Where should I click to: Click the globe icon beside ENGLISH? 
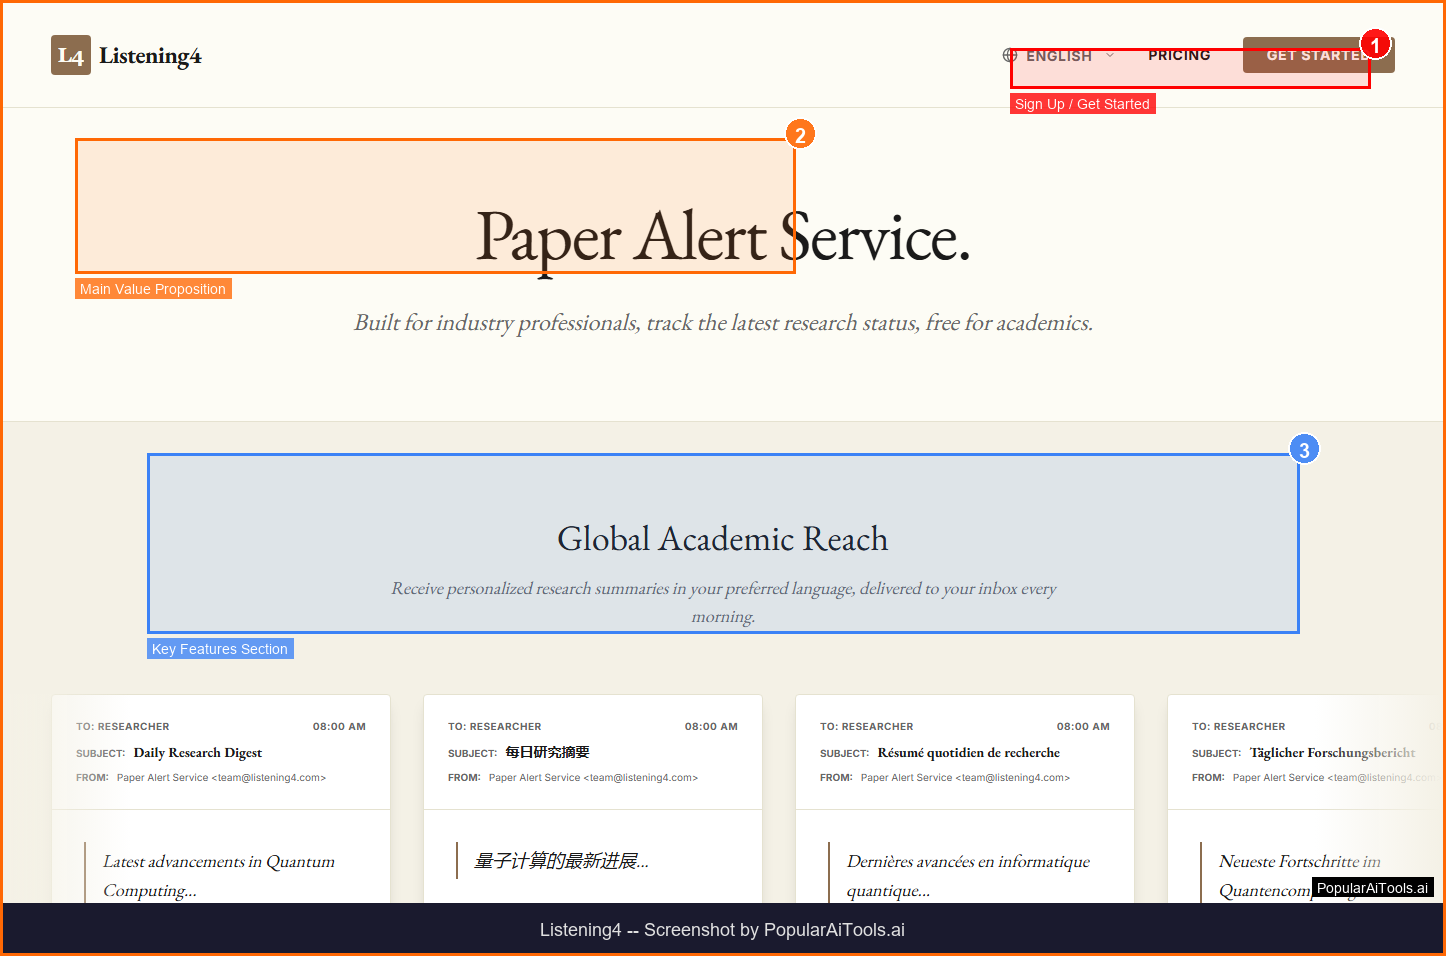click(1010, 56)
